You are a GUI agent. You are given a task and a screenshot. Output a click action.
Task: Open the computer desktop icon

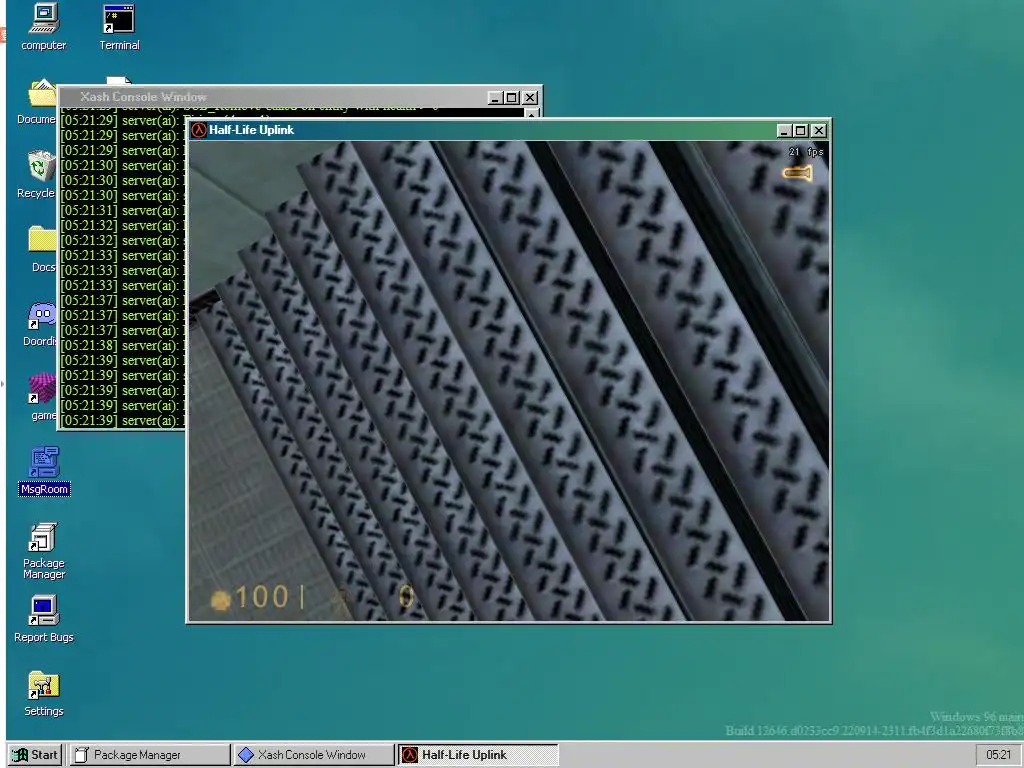tap(43, 27)
